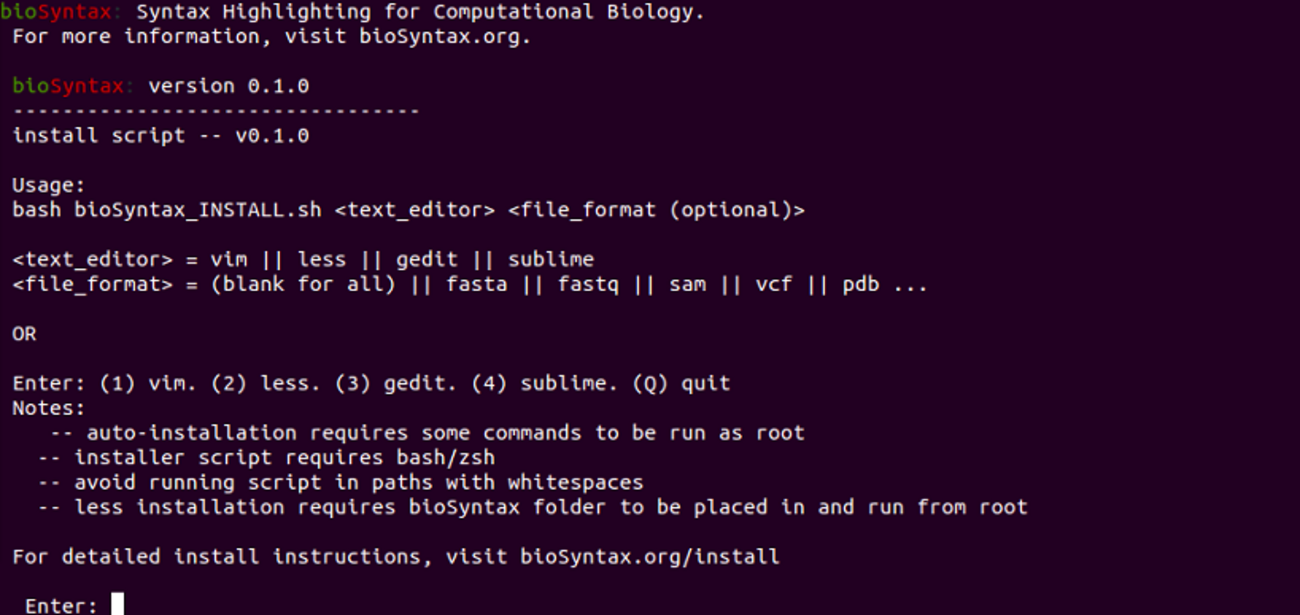Click the "Usage:" heading

pos(49,185)
